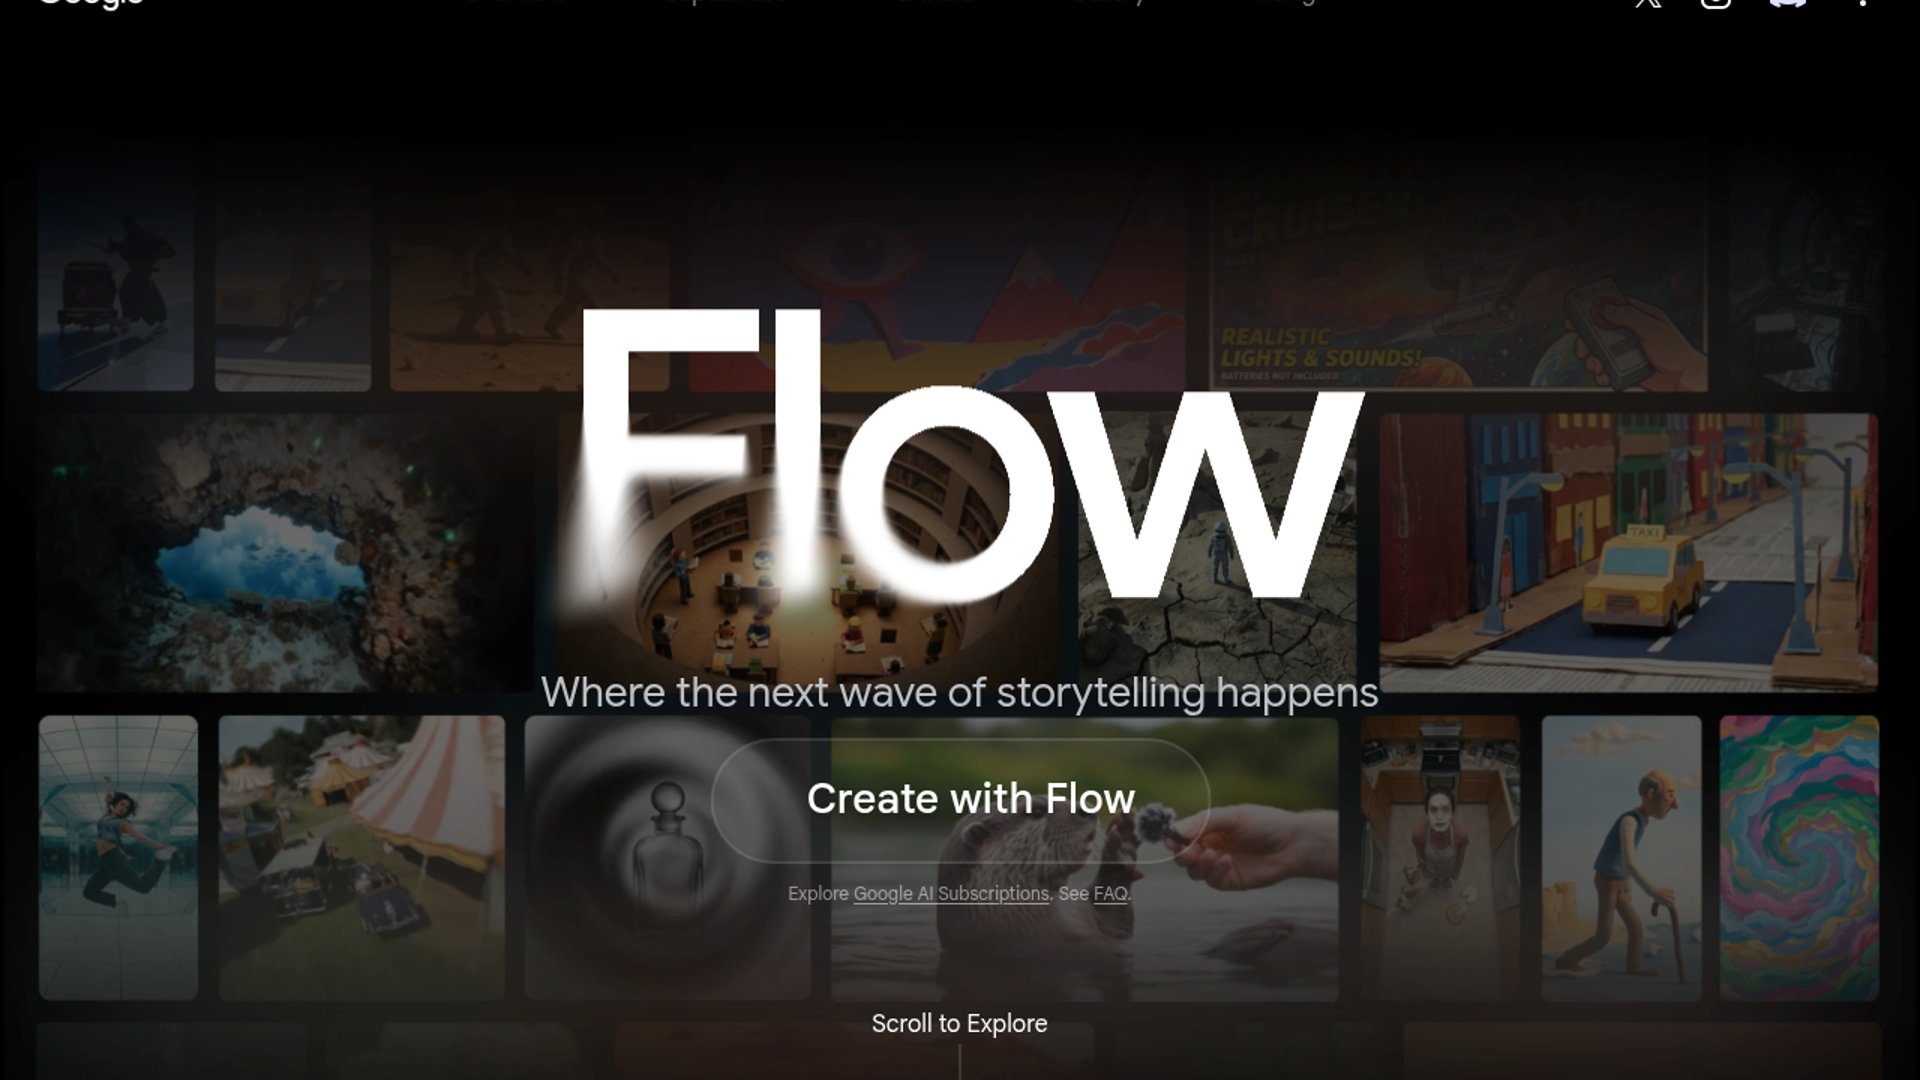Open the yellow taxi street thumbnail
Image resolution: width=1920 pixels, height=1080 pixels.
(x=1628, y=552)
